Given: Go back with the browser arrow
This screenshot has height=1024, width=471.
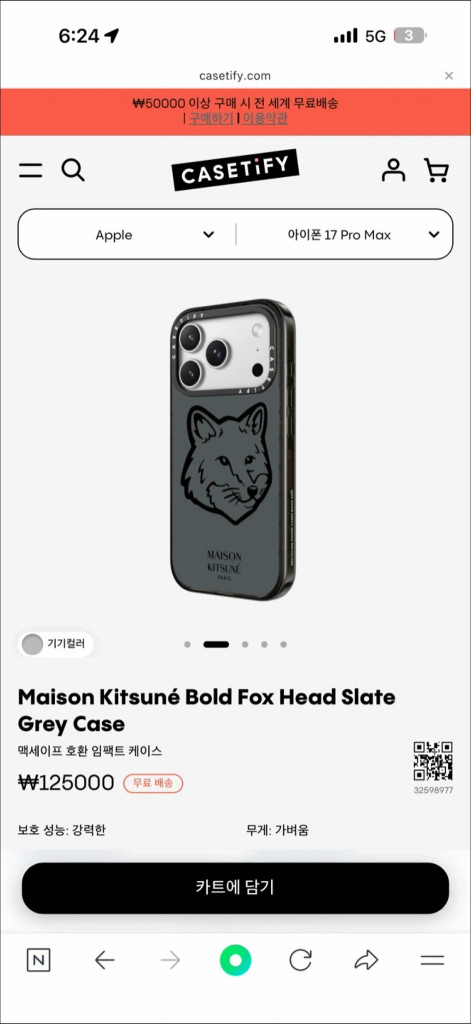Looking at the screenshot, I should pos(105,960).
